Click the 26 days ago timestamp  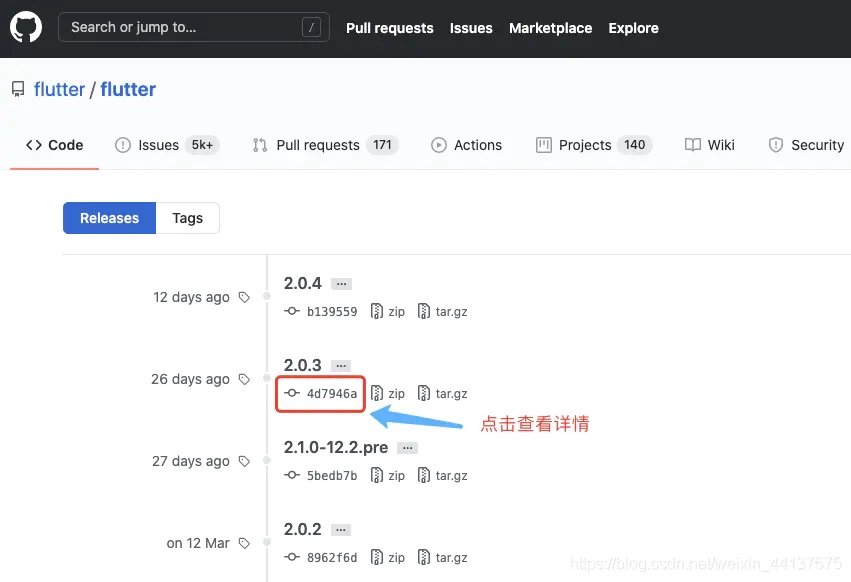190,379
